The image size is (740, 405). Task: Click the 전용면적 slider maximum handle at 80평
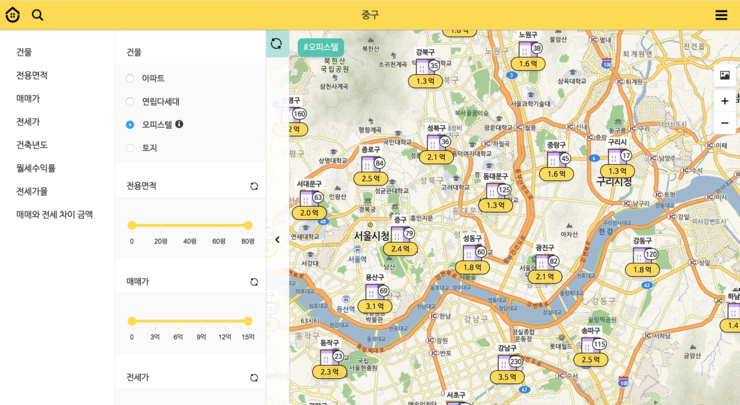[x=248, y=226]
